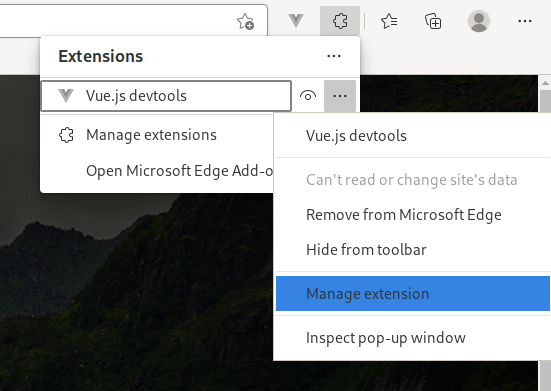Open the Extensions panel more options dots
Image resolution: width=551 pixels, height=391 pixels.
(333, 56)
